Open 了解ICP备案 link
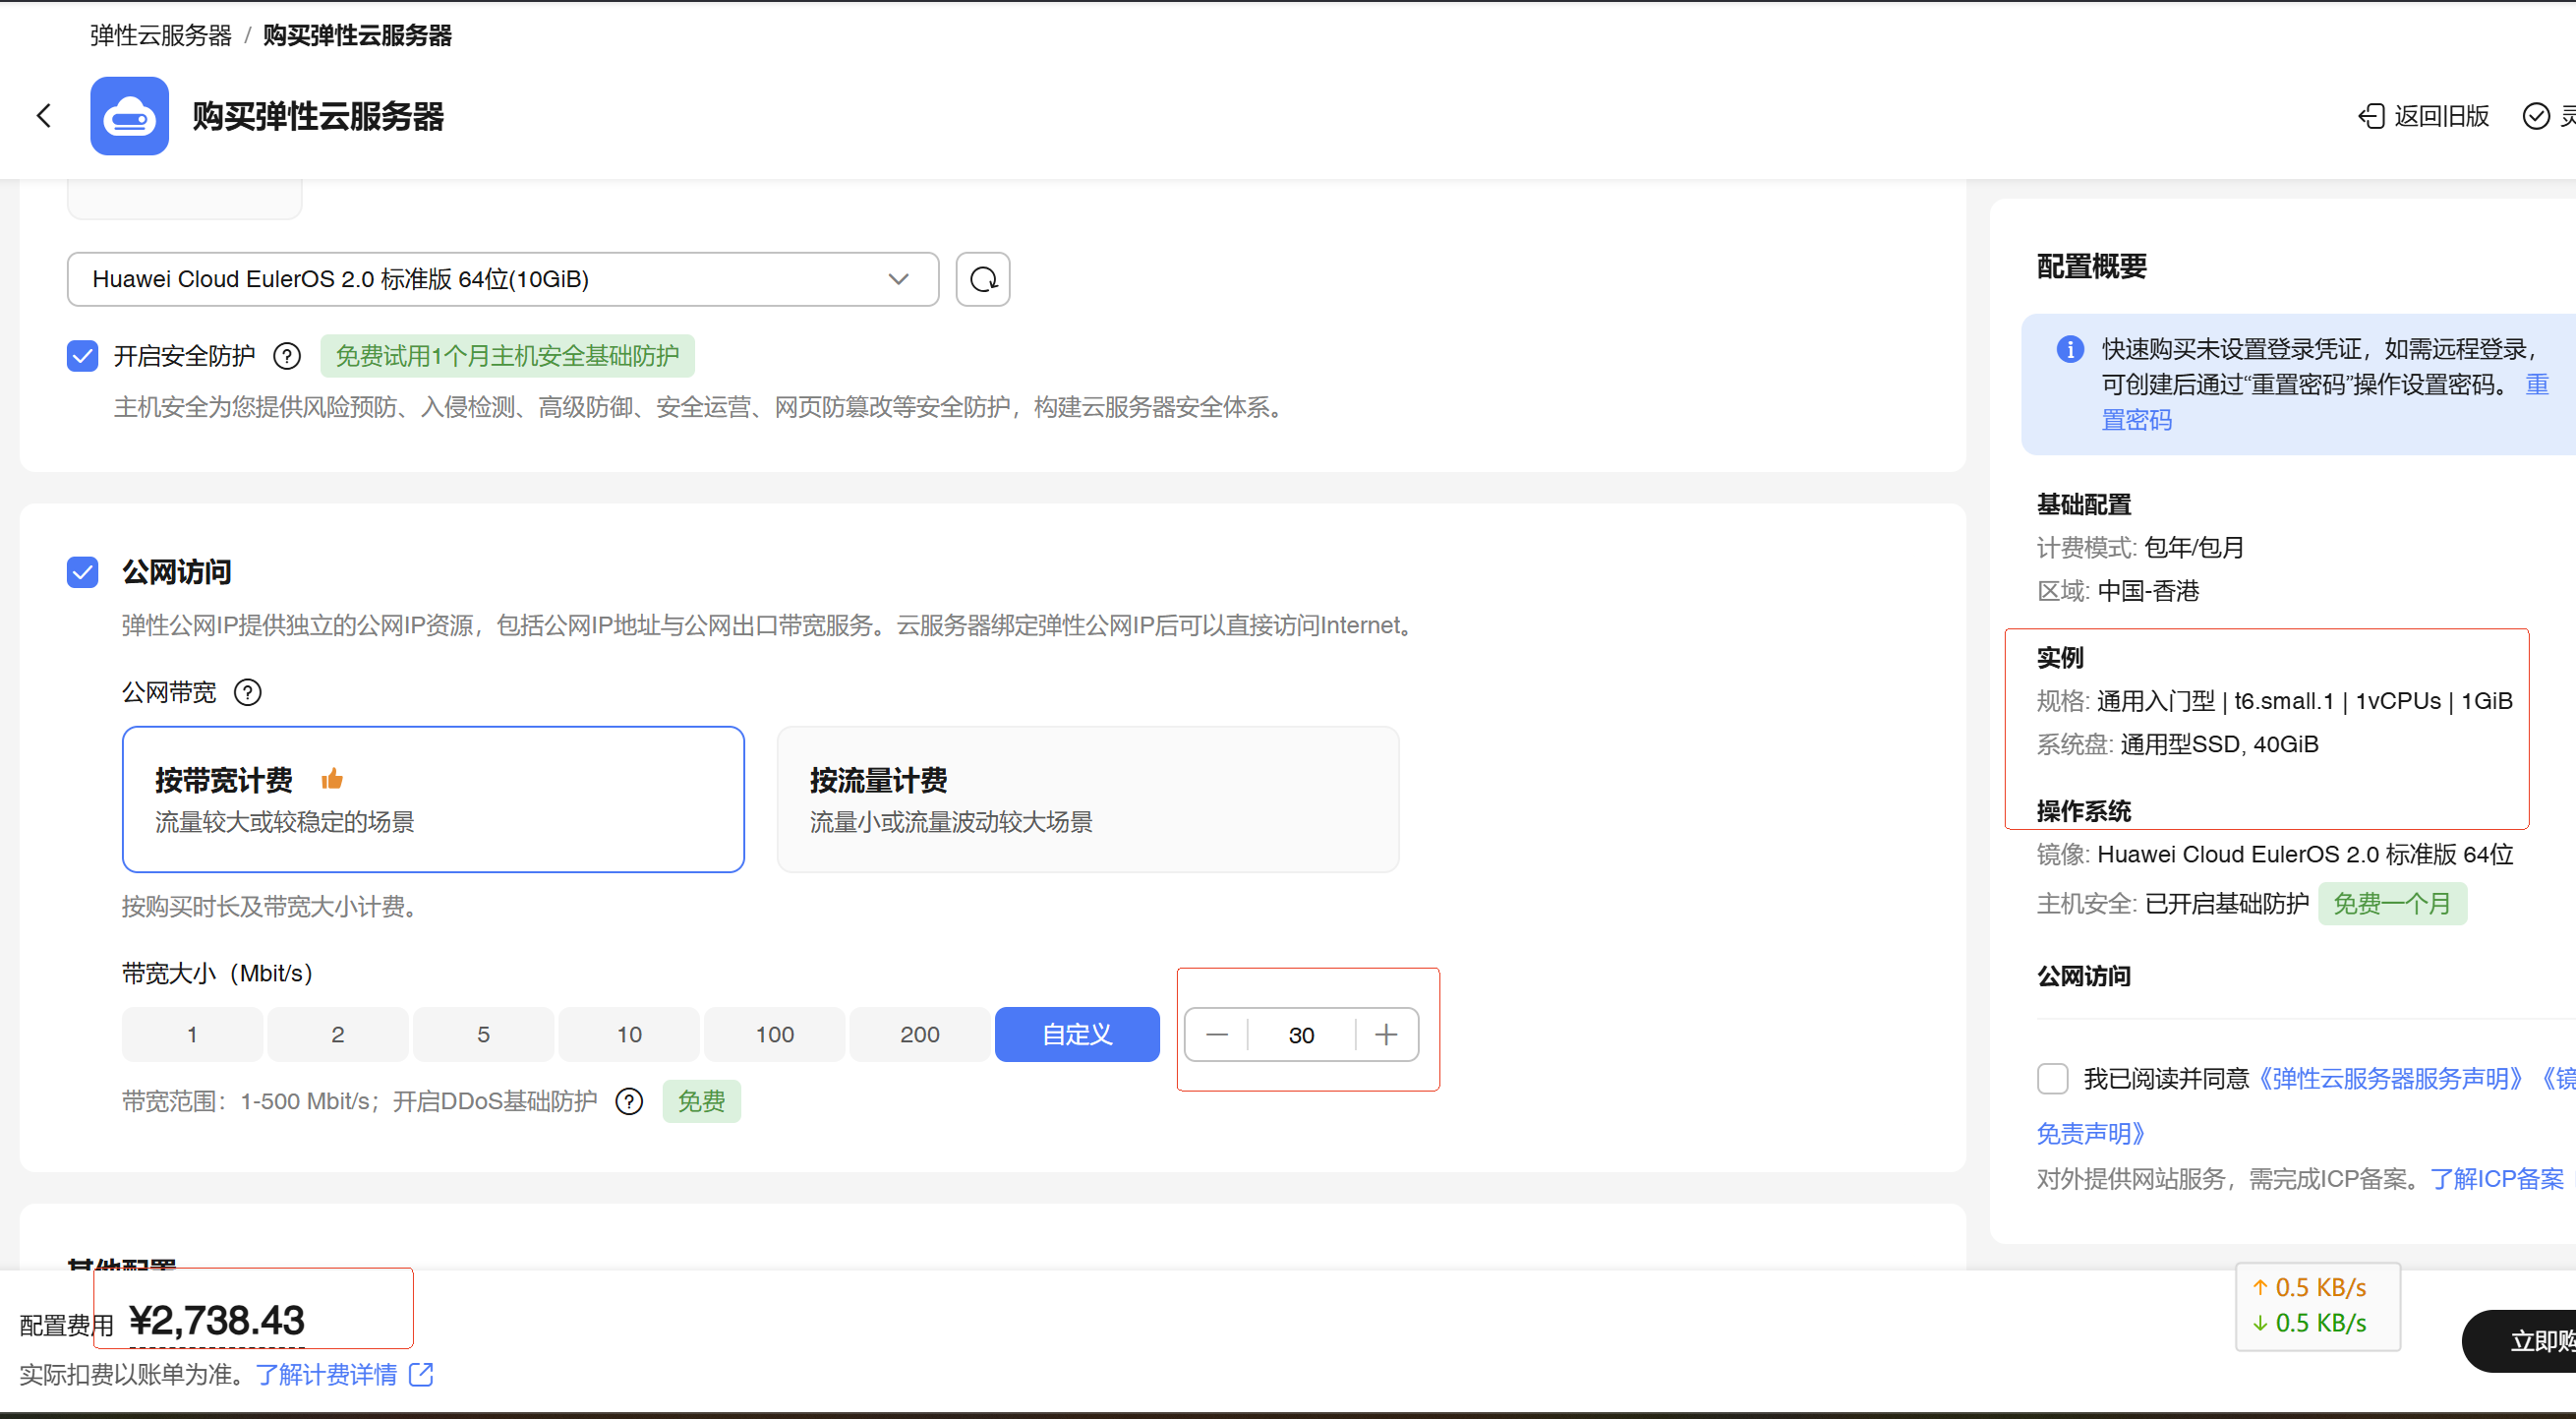The height and width of the screenshot is (1419, 2576). 2497,1178
